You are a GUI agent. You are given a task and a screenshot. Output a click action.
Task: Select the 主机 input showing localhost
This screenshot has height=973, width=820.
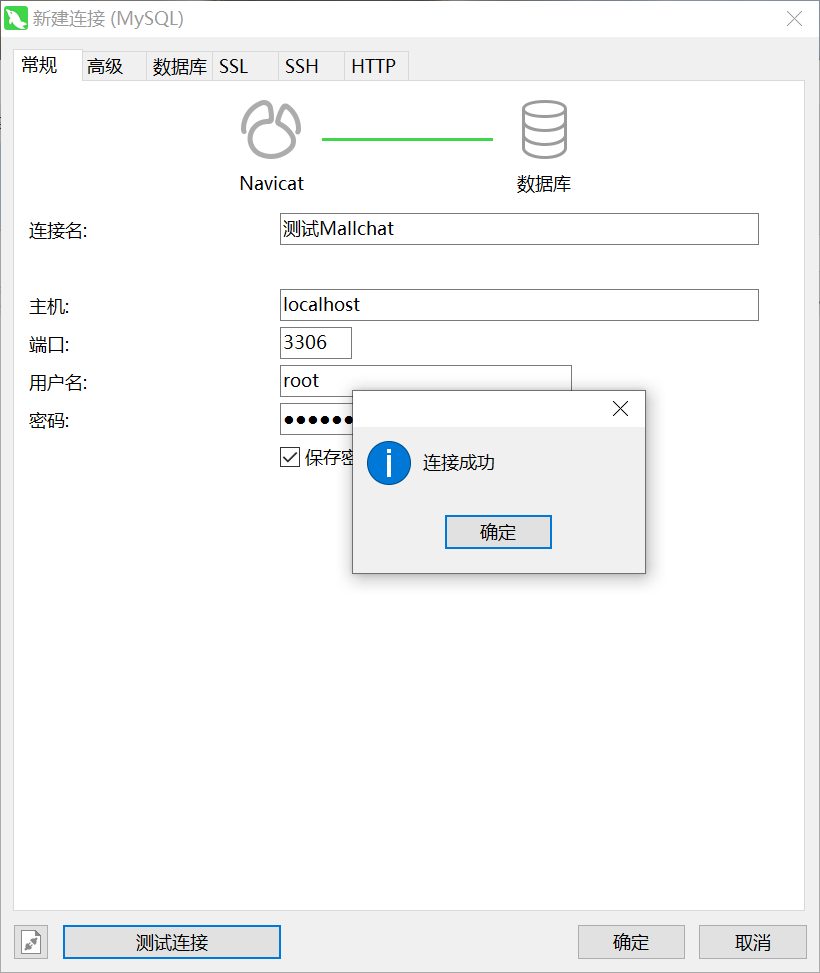(x=518, y=305)
